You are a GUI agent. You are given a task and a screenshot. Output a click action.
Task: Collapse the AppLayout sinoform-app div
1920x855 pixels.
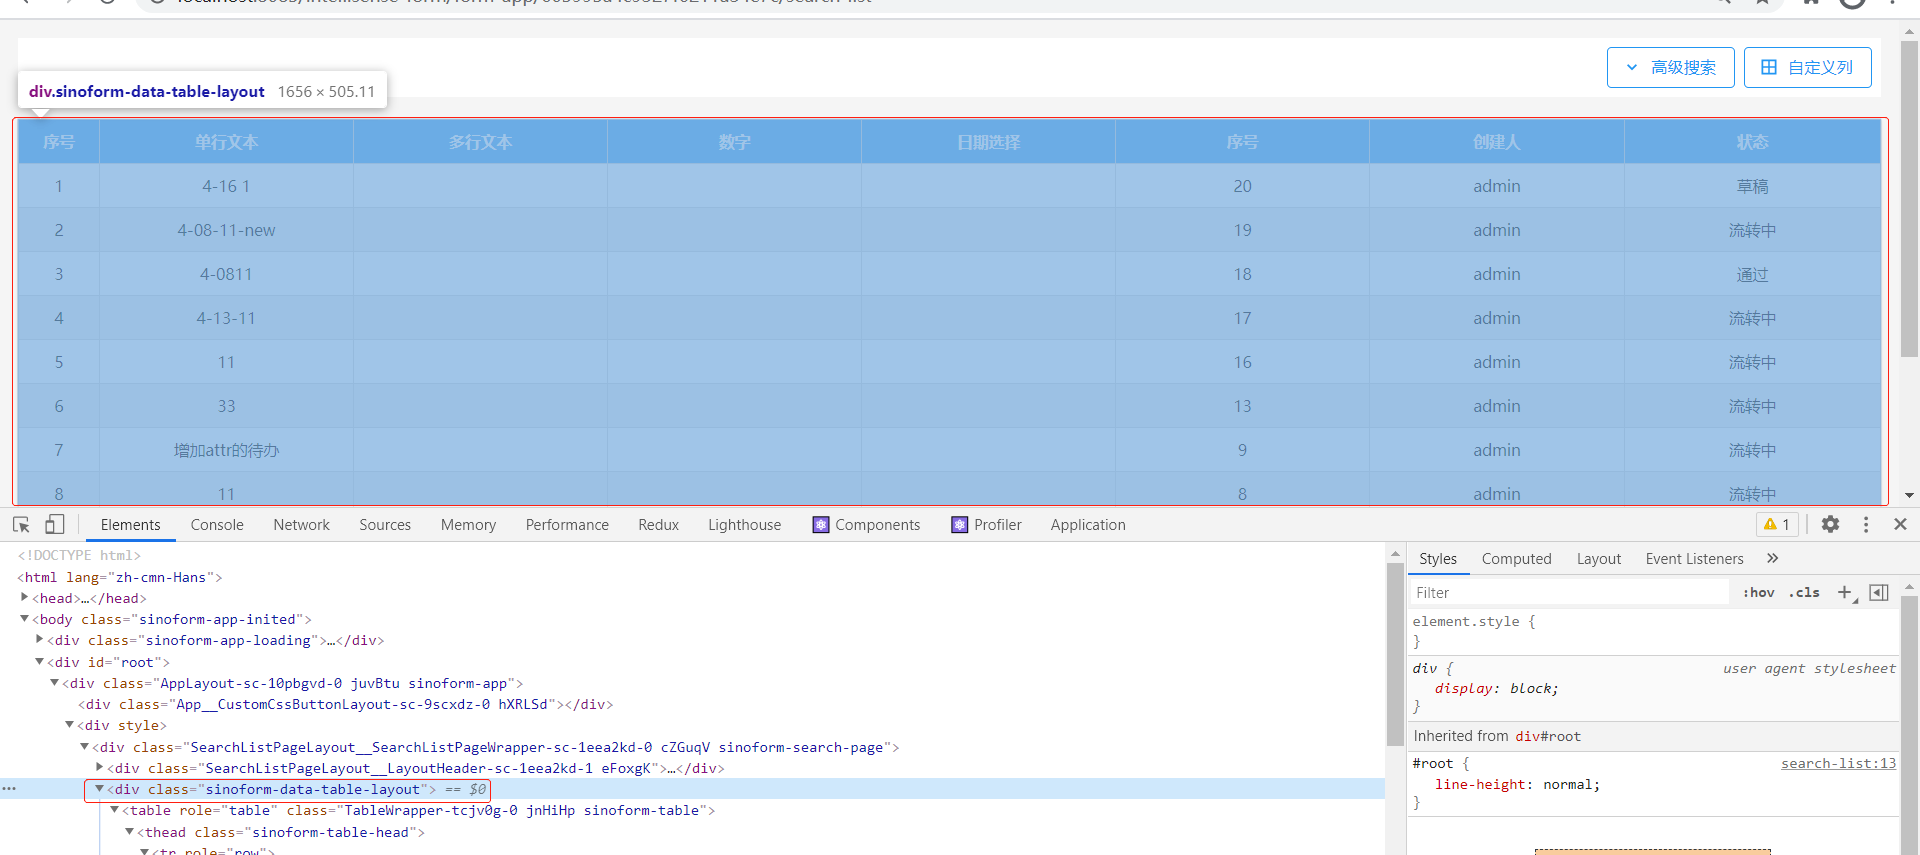pos(55,682)
